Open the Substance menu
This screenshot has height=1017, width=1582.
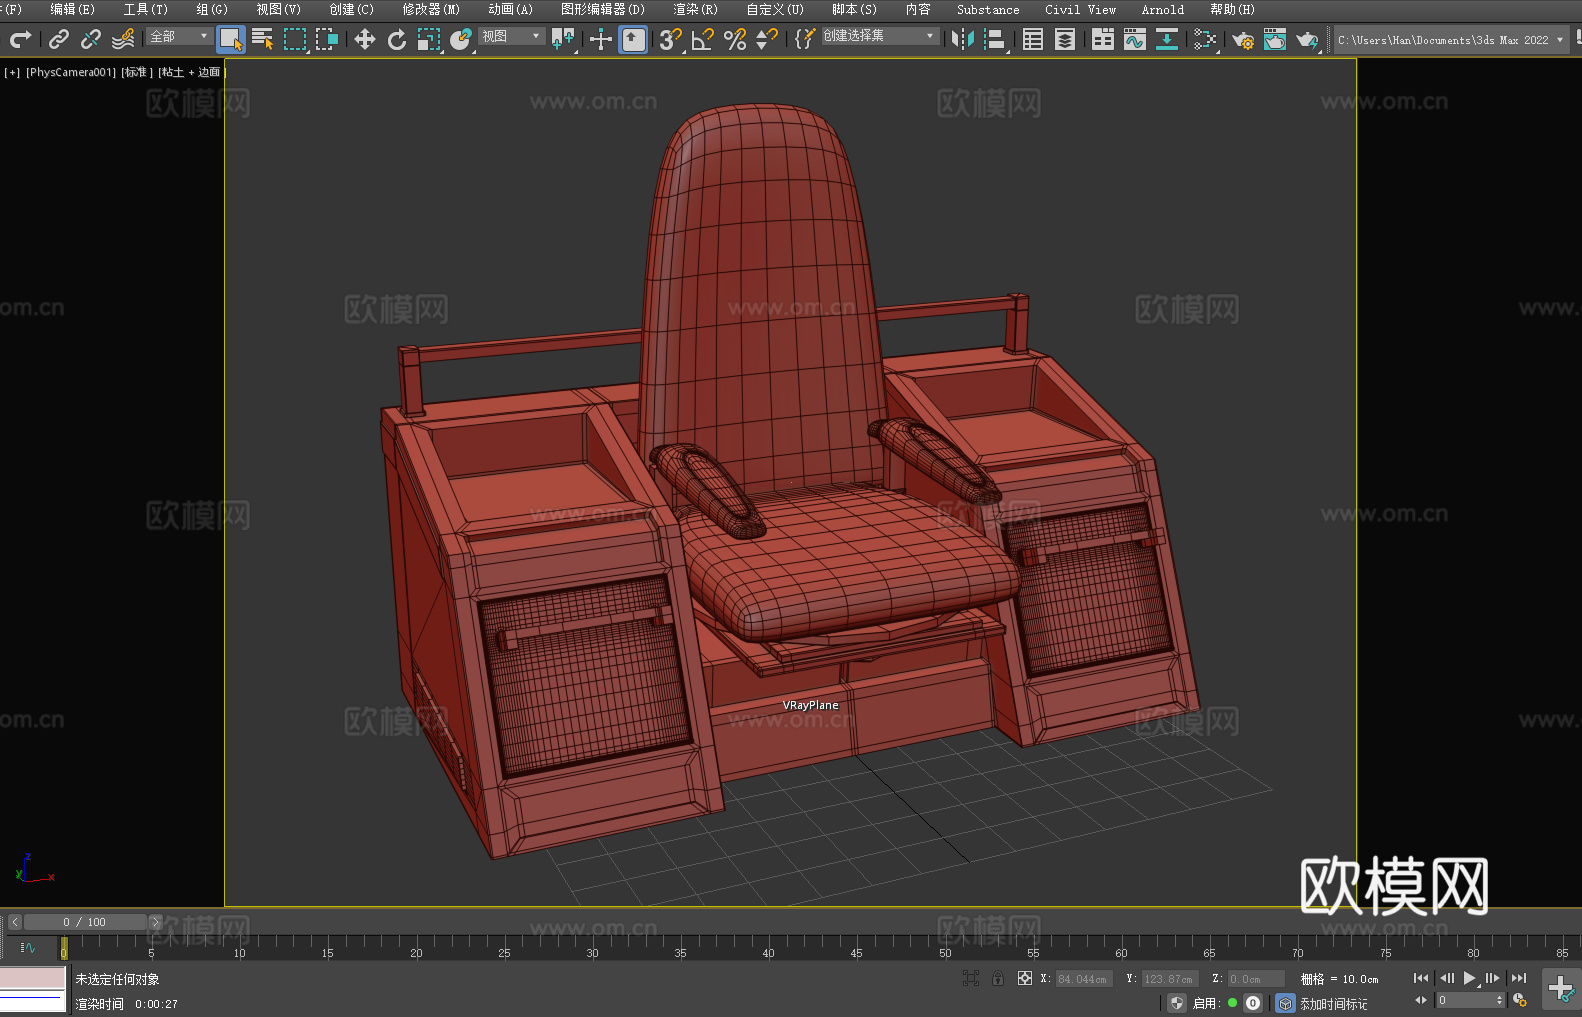(x=988, y=9)
